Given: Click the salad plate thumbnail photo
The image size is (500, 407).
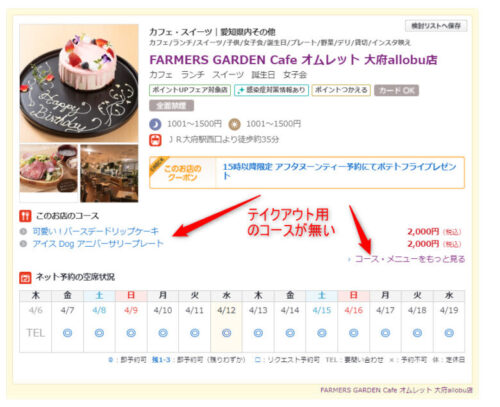Looking at the screenshot, I should pos(49,173).
